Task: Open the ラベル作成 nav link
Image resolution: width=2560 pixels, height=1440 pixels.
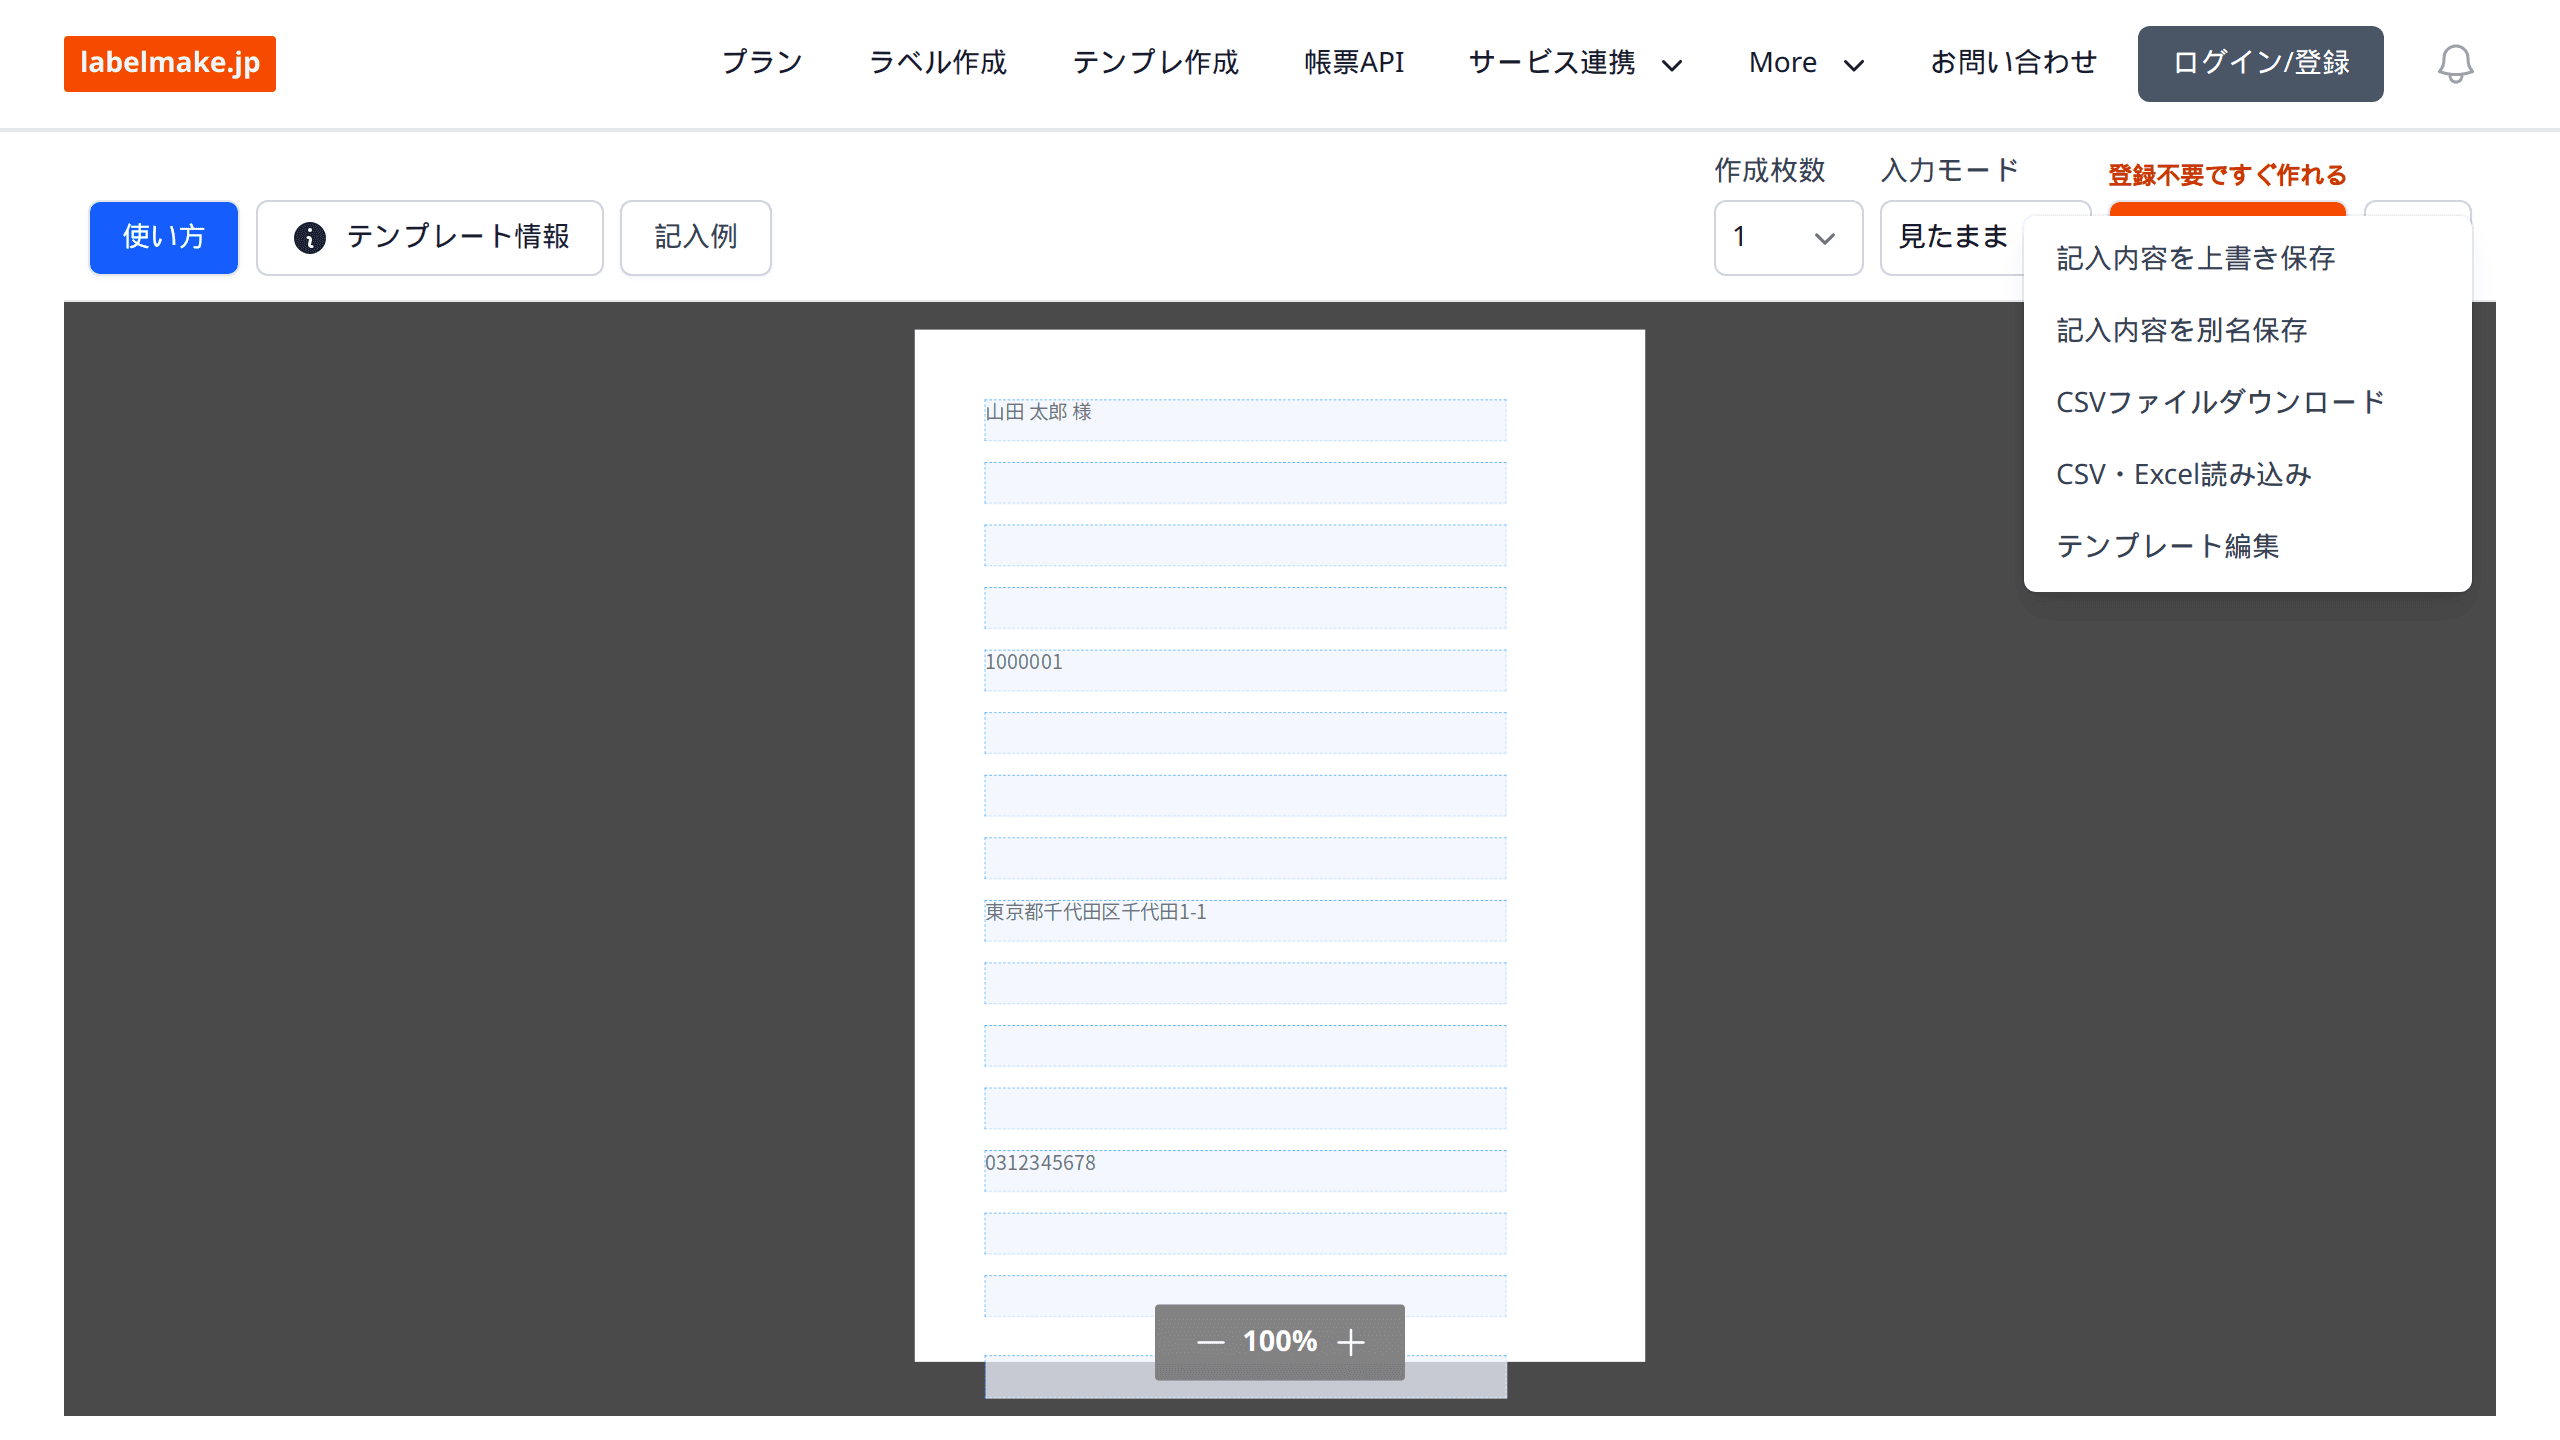Action: [x=937, y=63]
